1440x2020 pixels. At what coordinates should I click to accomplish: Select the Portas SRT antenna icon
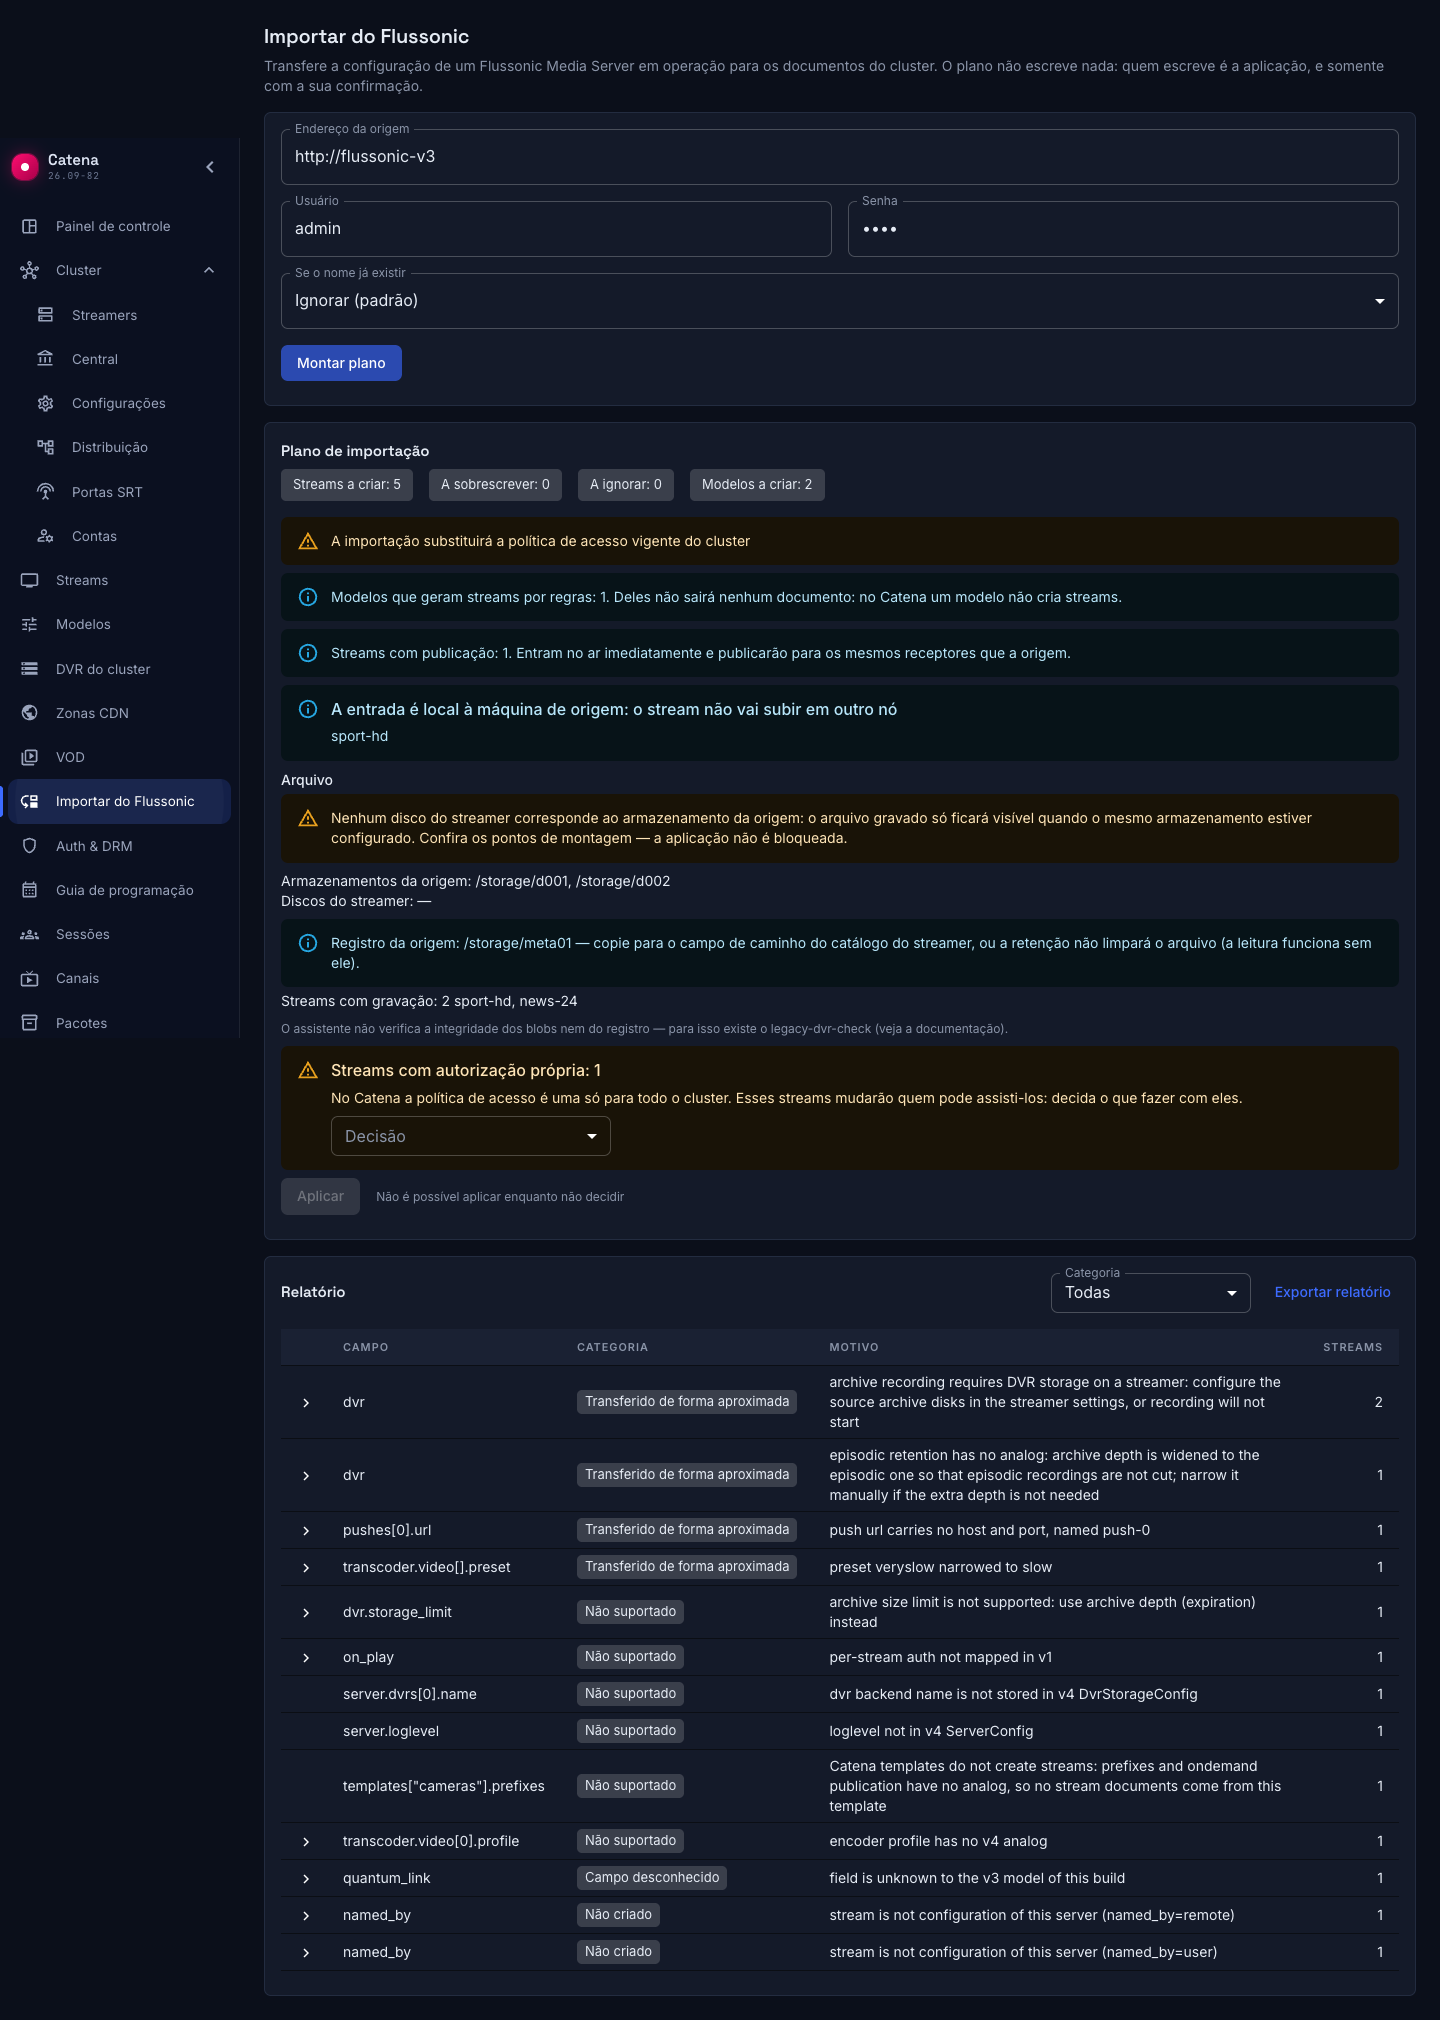point(46,492)
